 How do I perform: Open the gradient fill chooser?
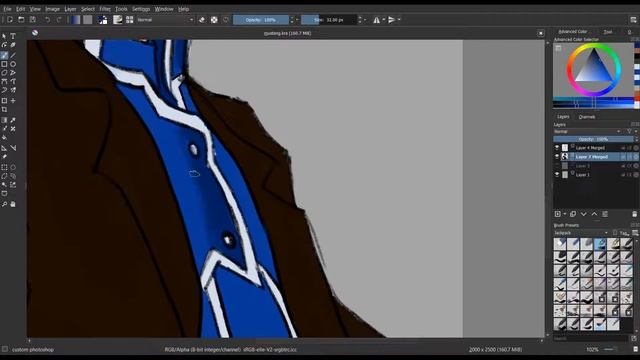[76, 20]
